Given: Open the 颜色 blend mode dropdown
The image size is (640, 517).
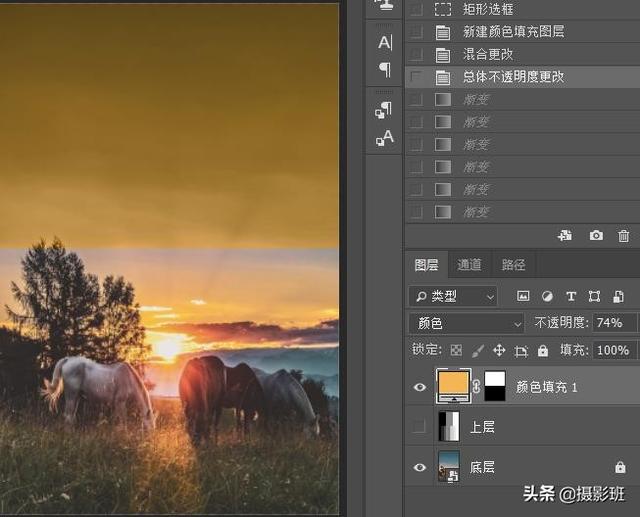Looking at the screenshot, I should click(x=466, y=323).
